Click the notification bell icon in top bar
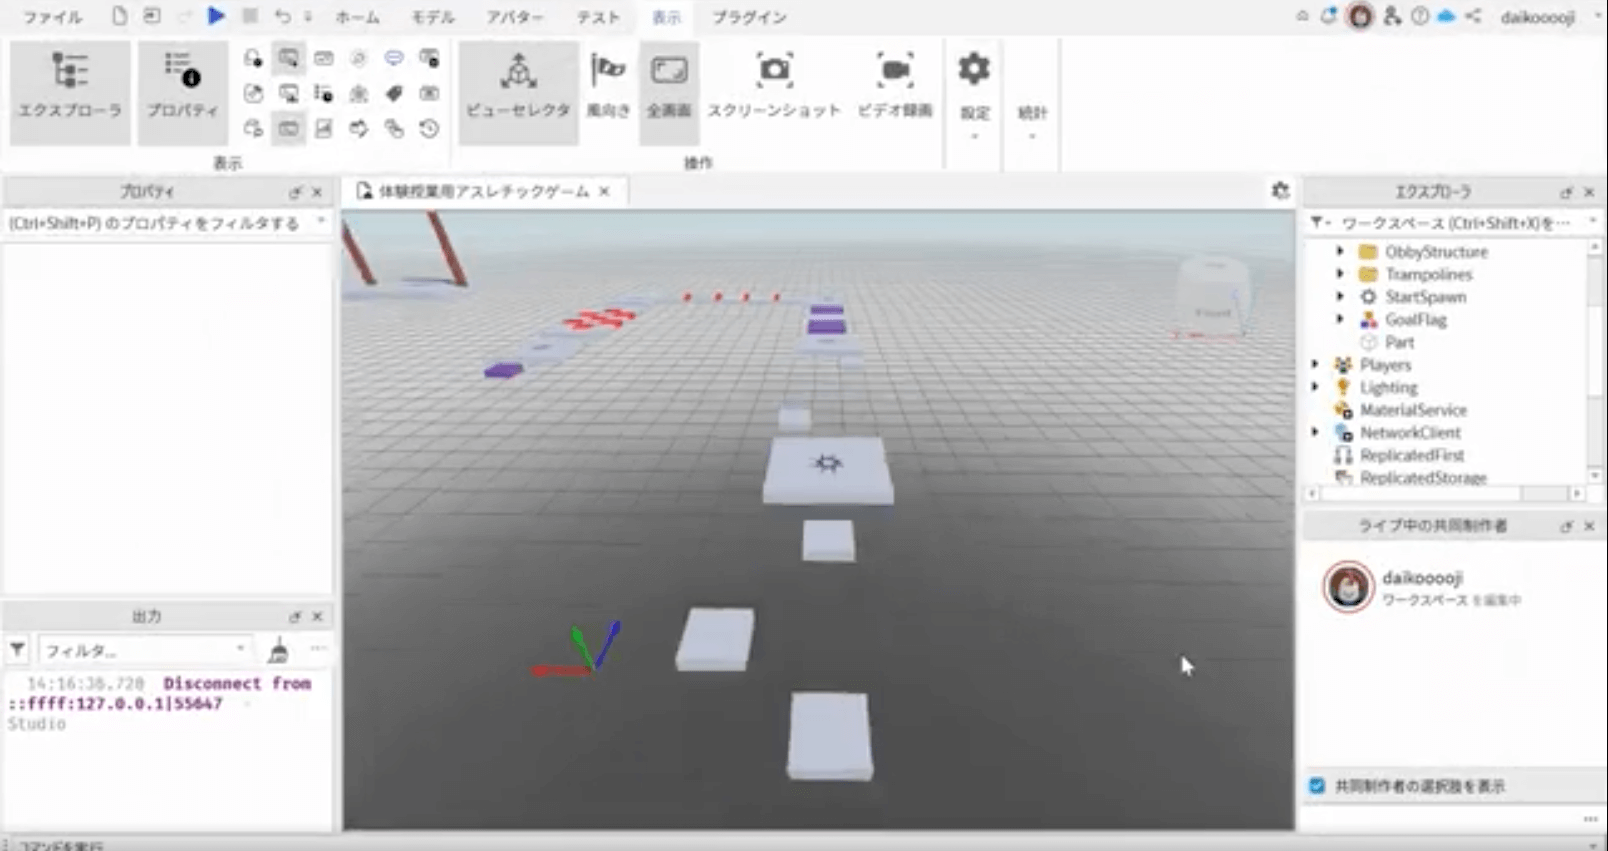This screenshot has height=851, width=1608. 1328,16
